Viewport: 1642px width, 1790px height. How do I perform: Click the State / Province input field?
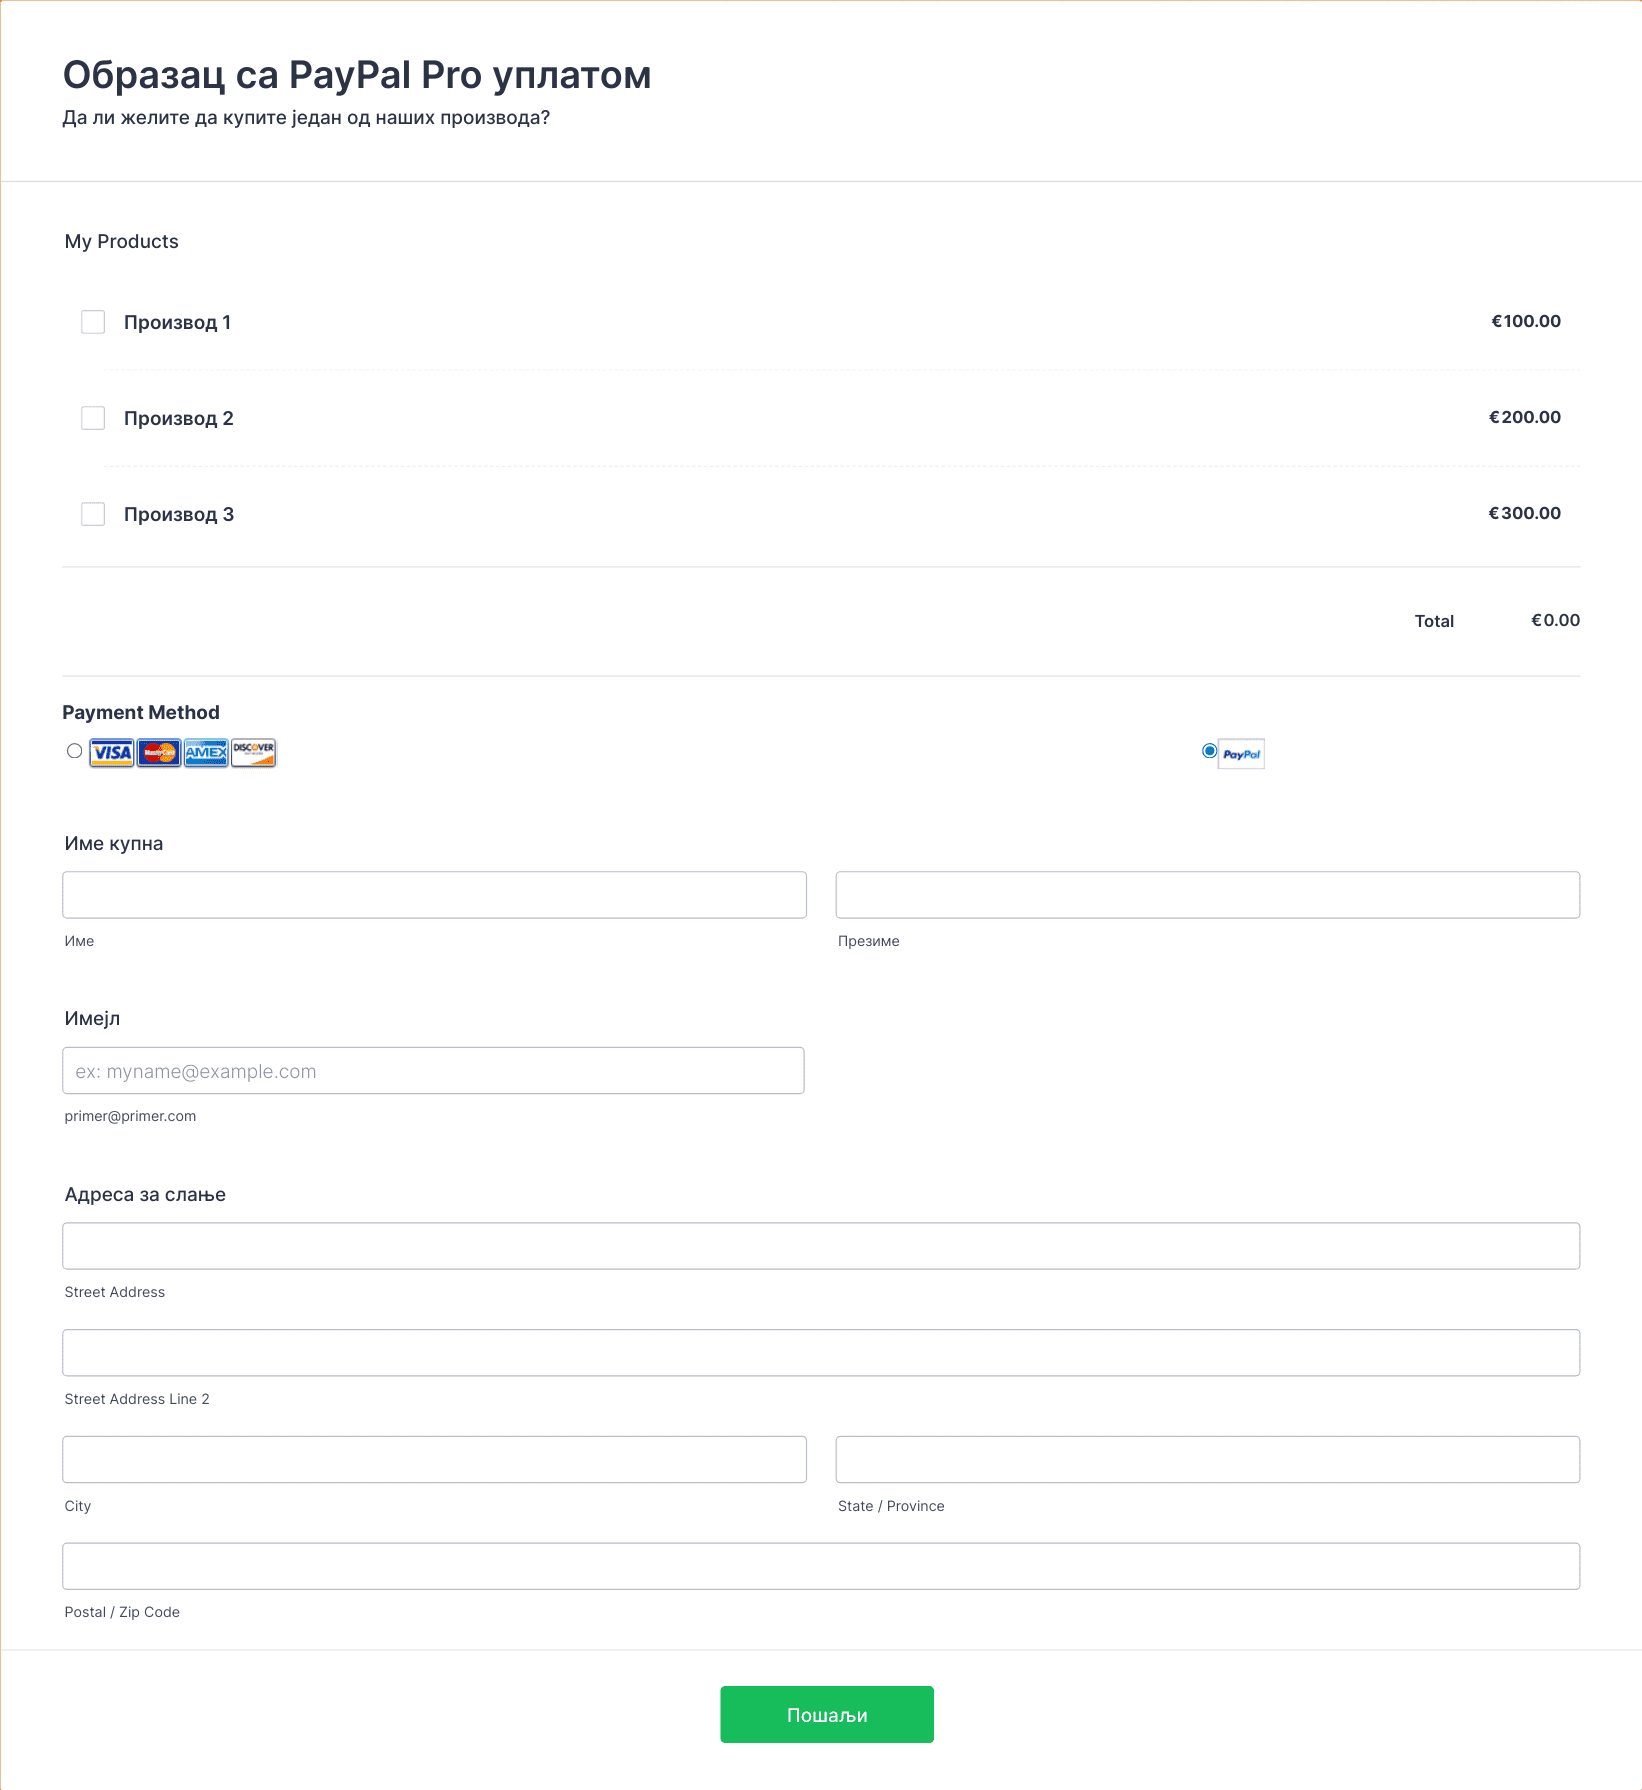pos(1208,1460)
